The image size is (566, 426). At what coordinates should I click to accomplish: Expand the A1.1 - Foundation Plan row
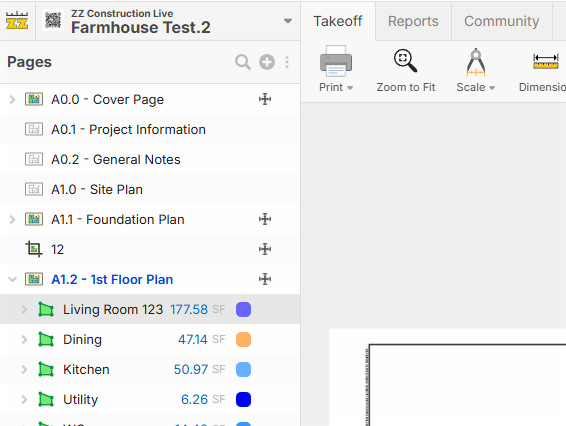pyautogui.click(x=12, y=219)
